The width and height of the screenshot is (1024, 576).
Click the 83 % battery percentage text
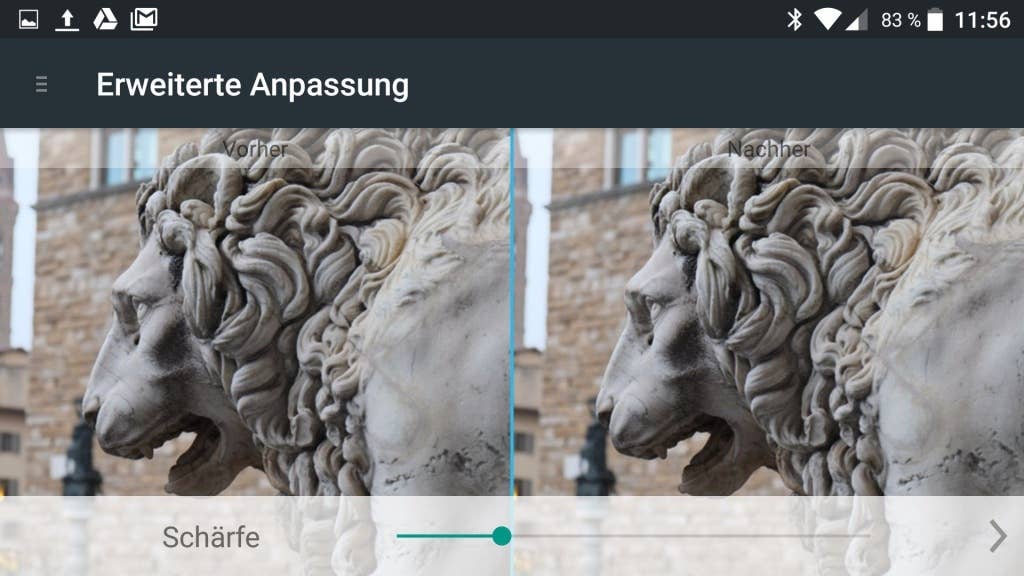(901, 20)
